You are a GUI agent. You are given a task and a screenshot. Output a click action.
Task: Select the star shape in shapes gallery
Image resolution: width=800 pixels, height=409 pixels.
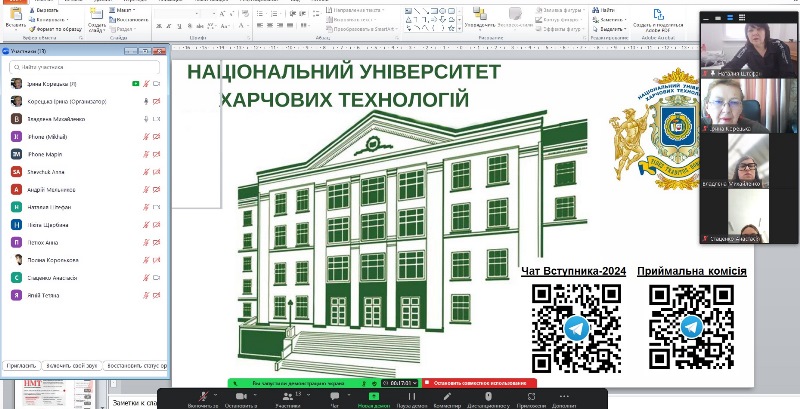pyautogui.click(x=451, y=28)
